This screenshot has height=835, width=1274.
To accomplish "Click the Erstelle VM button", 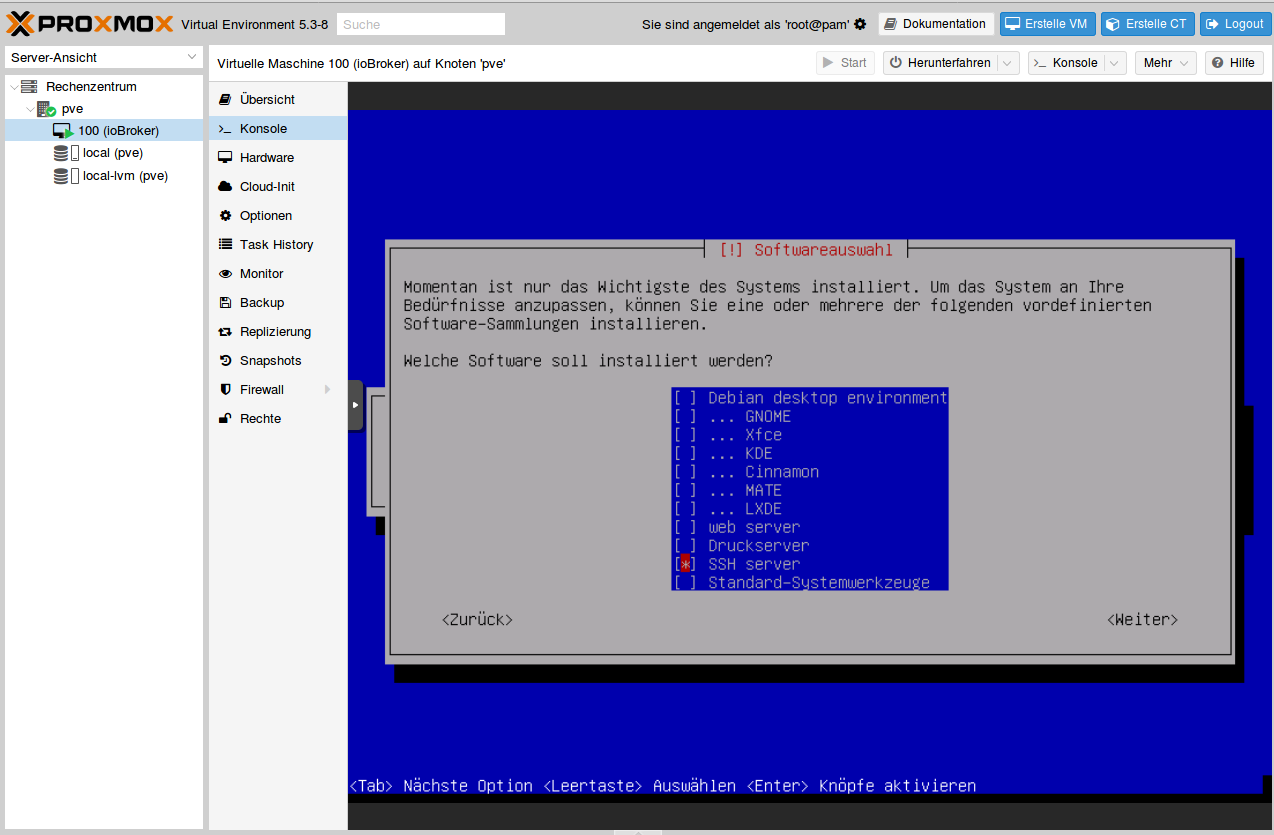I will pos(1048,24).
